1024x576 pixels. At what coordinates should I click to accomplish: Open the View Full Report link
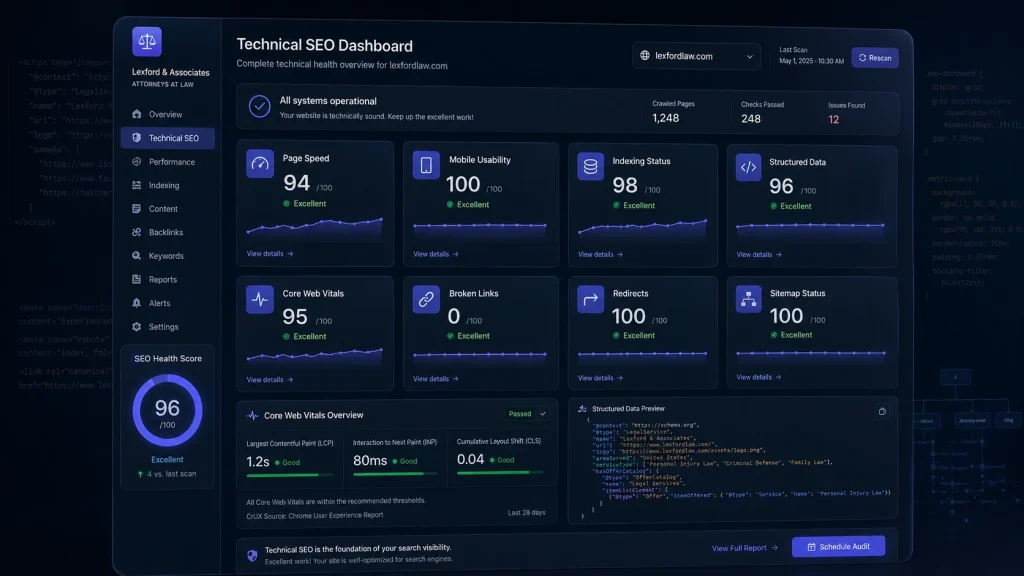744,548
